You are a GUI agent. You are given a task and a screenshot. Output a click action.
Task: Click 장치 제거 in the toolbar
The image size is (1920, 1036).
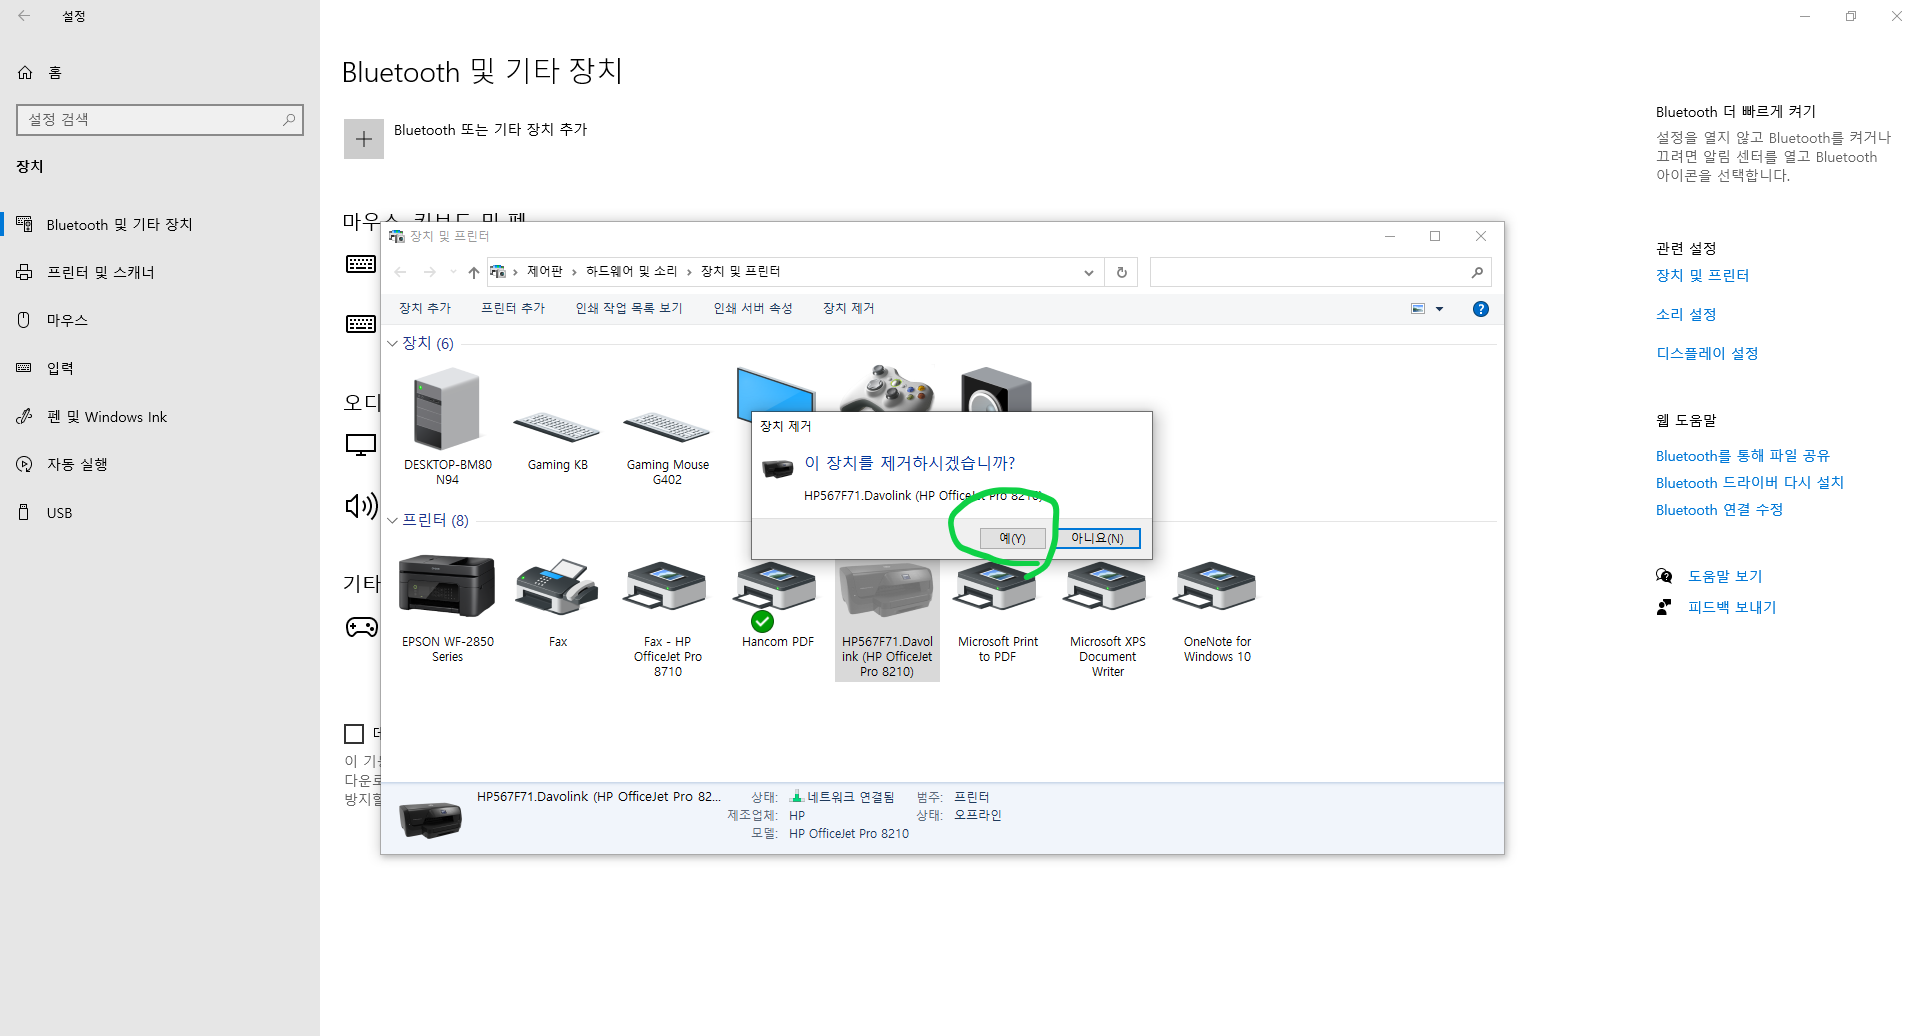tap(848, 308)
